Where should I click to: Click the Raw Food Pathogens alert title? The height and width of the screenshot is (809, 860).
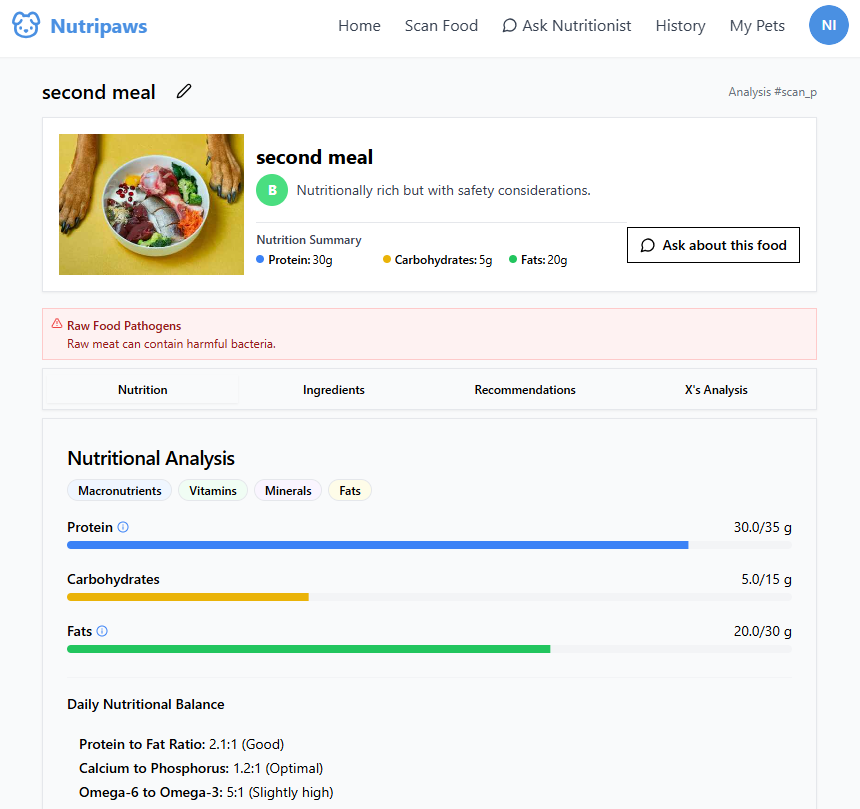point(124,326)
